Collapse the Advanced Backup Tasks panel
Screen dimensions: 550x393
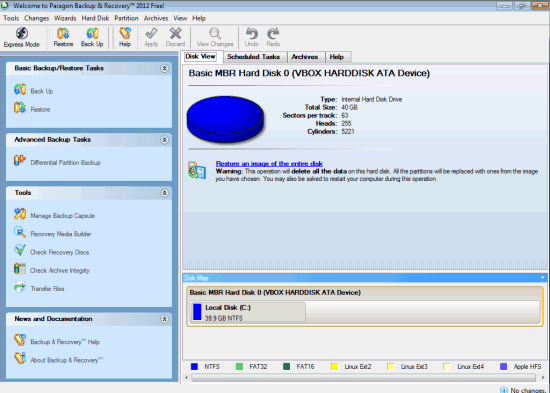164,140
